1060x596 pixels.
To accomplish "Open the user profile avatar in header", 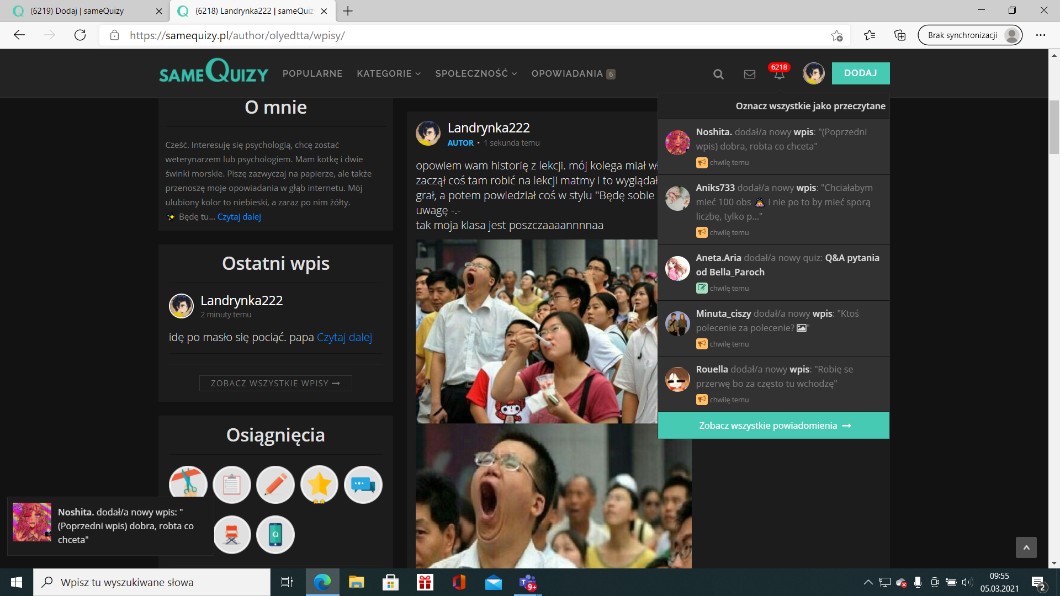I will click(814, 73).
